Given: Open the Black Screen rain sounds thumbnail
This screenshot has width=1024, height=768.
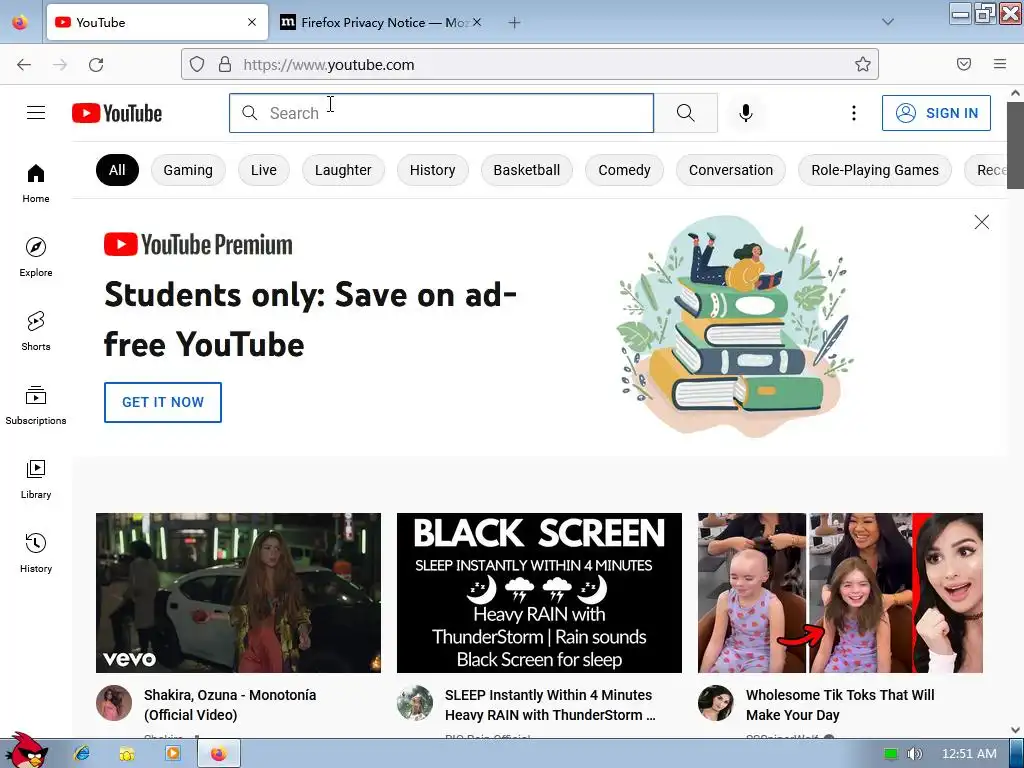Looking at the screenshot, I should point(539,593).
